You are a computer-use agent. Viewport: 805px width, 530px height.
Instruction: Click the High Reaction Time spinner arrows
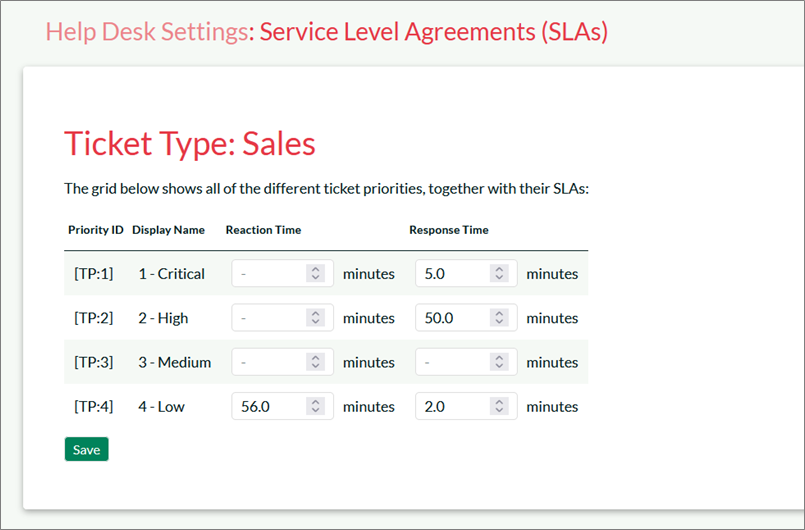(316, 318)
